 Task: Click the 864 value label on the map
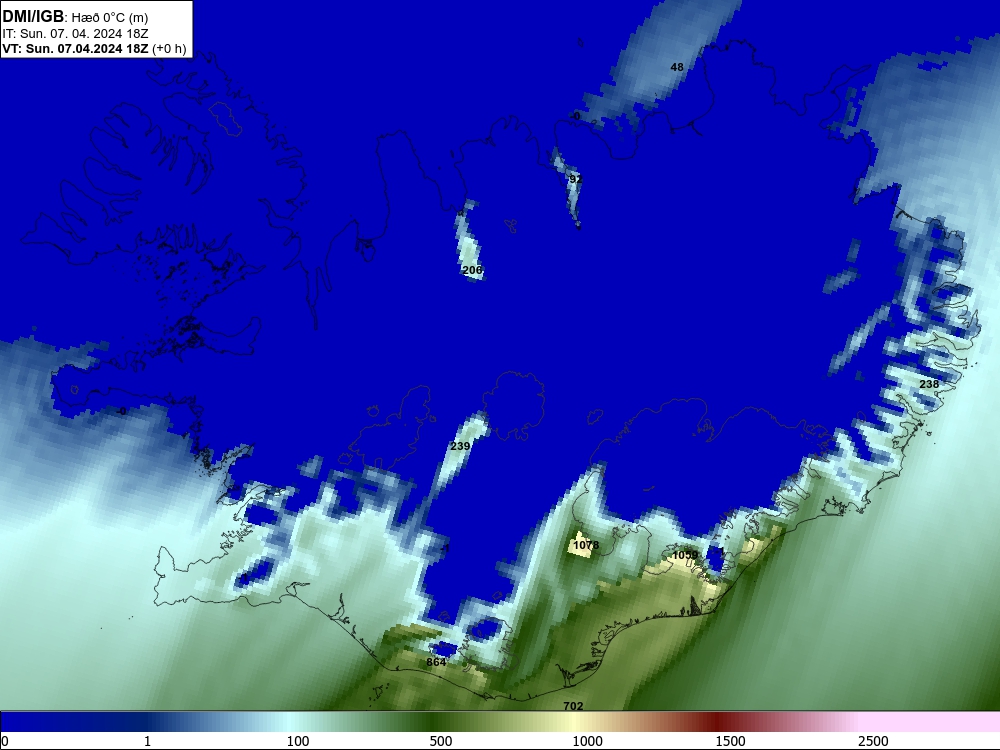tap(436, 663)
